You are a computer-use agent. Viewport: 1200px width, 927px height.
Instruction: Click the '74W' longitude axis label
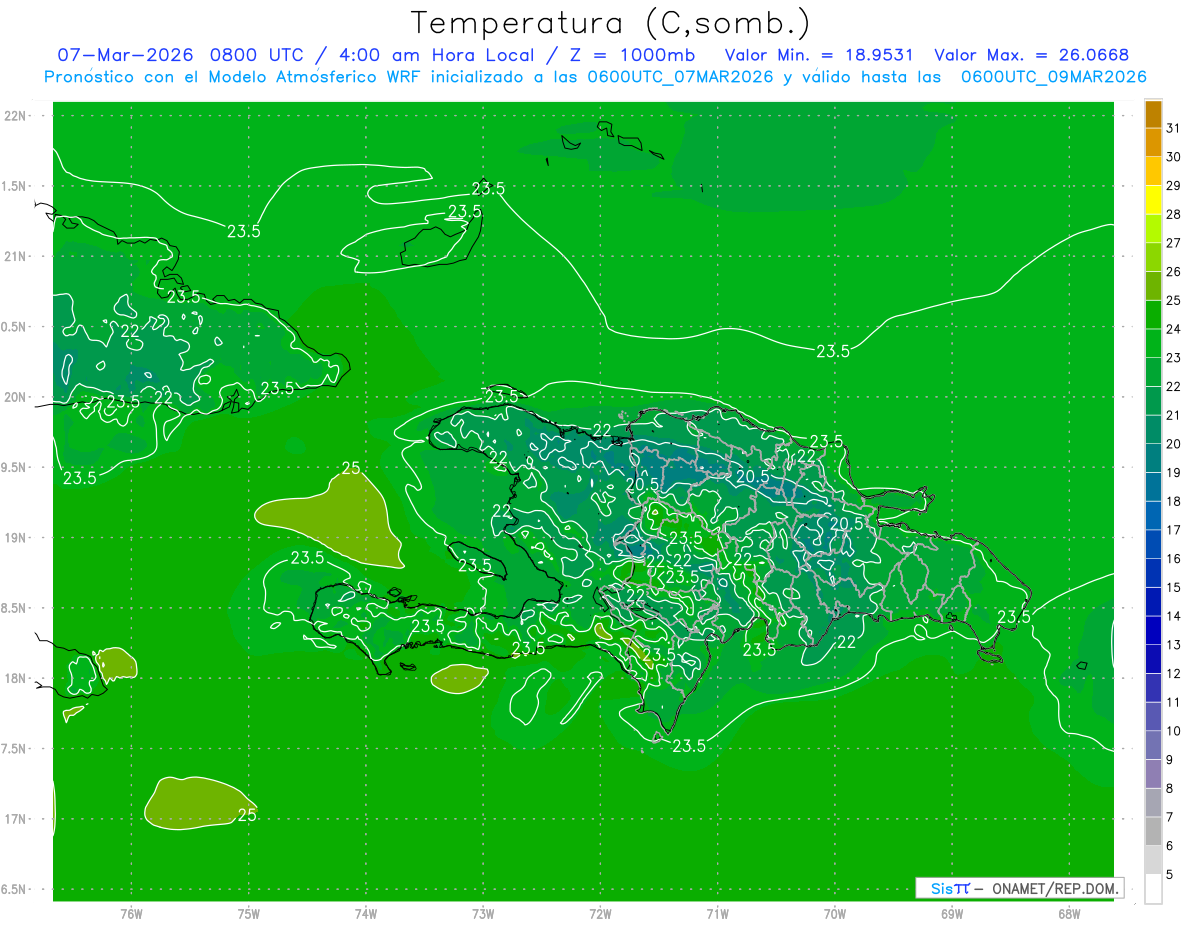point(366,913)
